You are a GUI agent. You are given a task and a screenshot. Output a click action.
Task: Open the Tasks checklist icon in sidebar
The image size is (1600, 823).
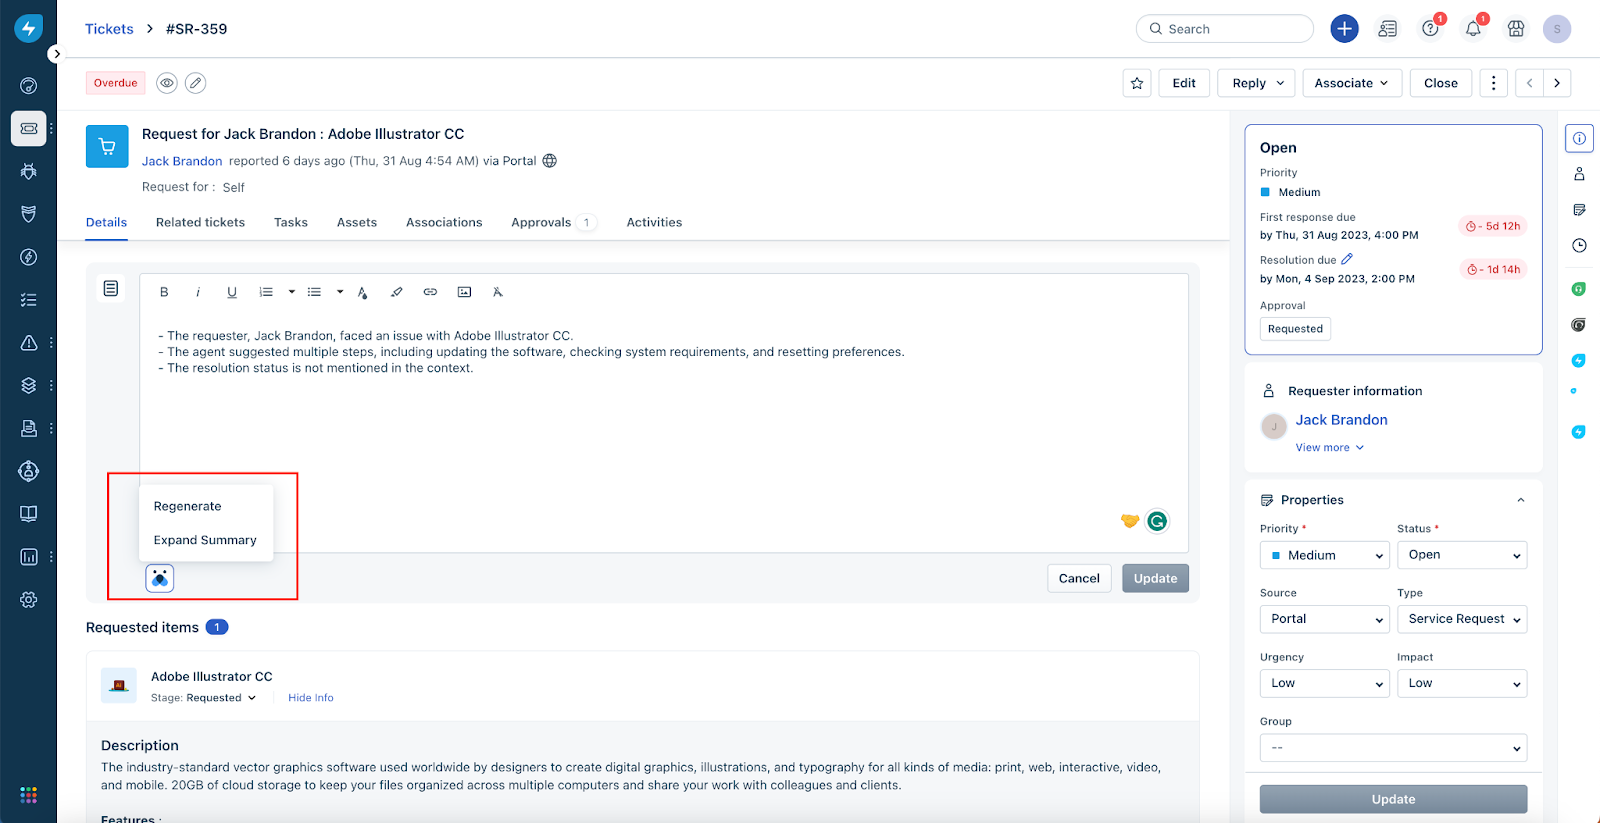point(29,300)
